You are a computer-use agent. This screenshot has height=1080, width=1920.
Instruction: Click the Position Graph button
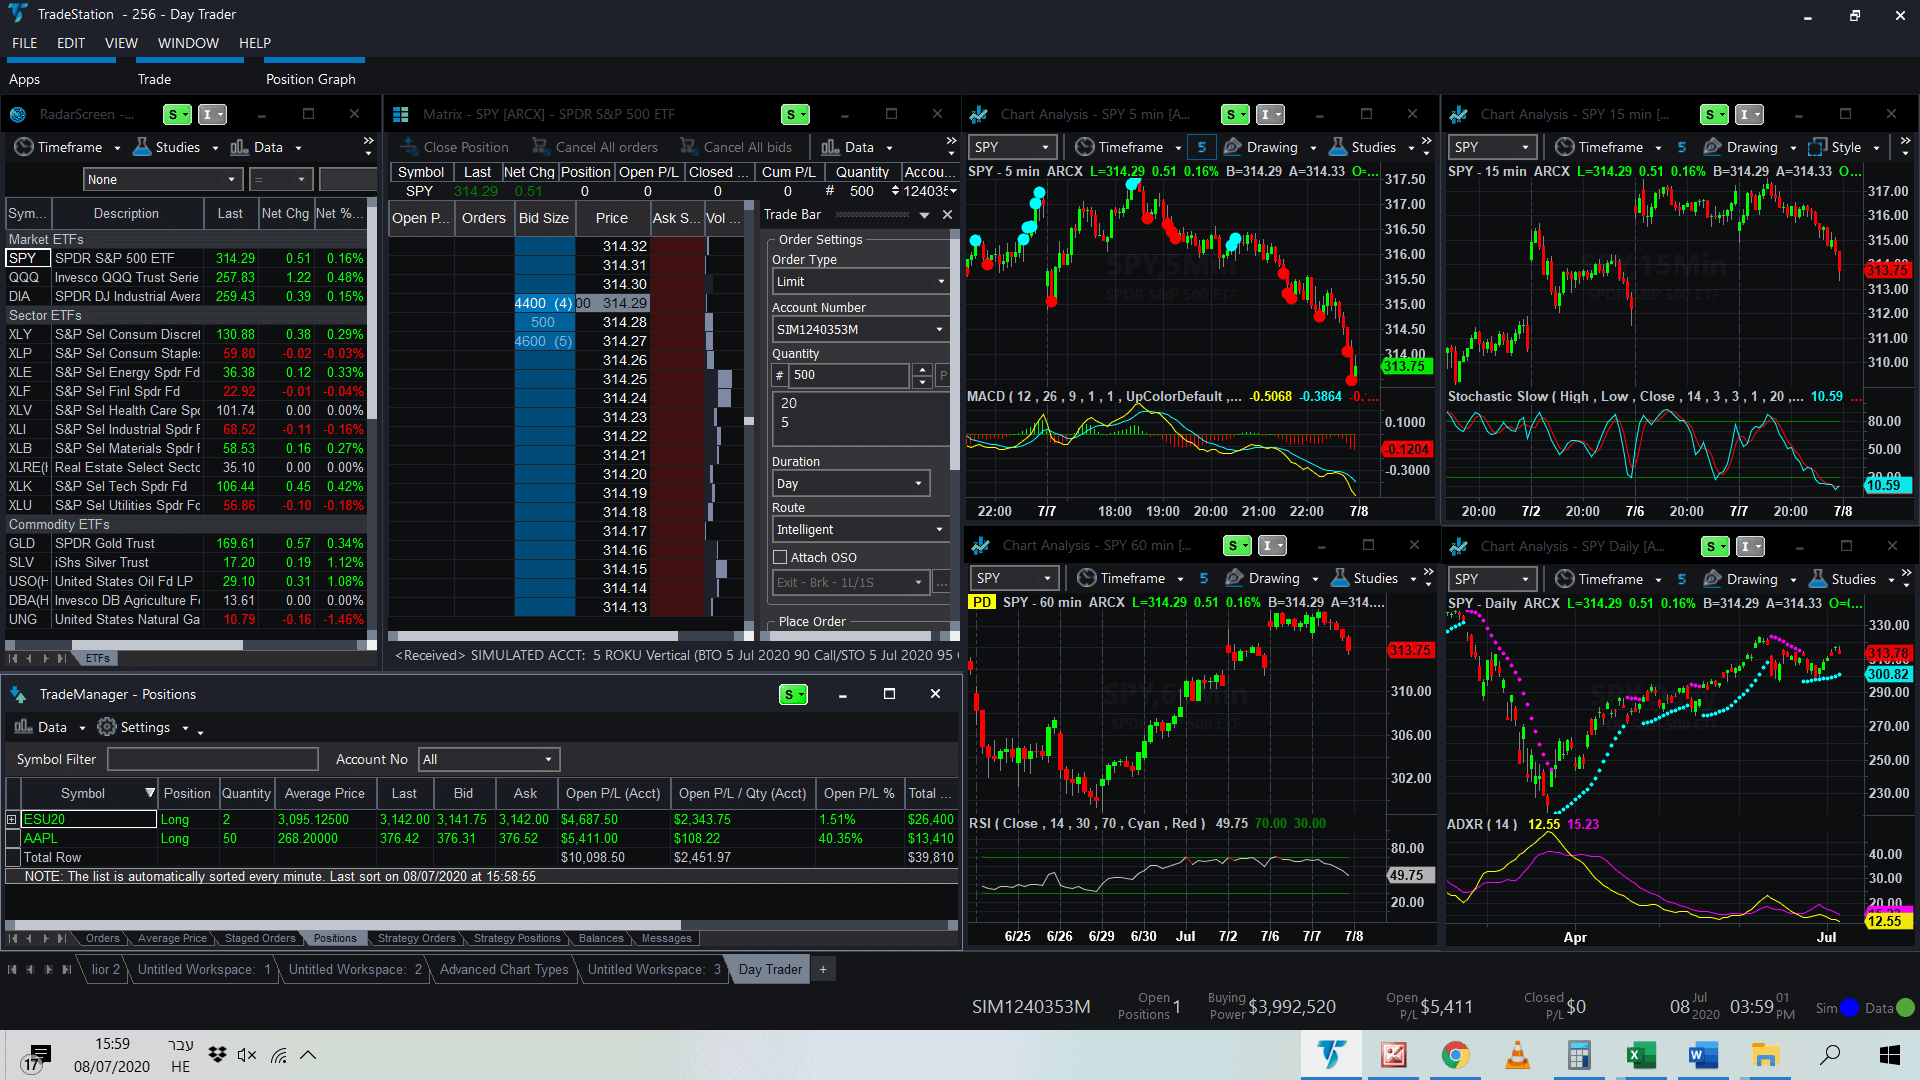click(x=310, y=79)
